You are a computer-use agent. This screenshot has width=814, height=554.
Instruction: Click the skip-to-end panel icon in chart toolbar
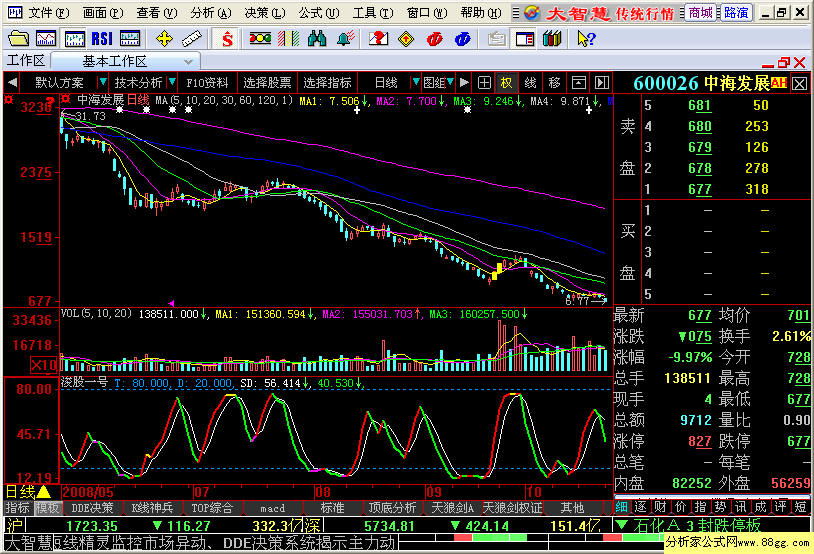point(601,83)
